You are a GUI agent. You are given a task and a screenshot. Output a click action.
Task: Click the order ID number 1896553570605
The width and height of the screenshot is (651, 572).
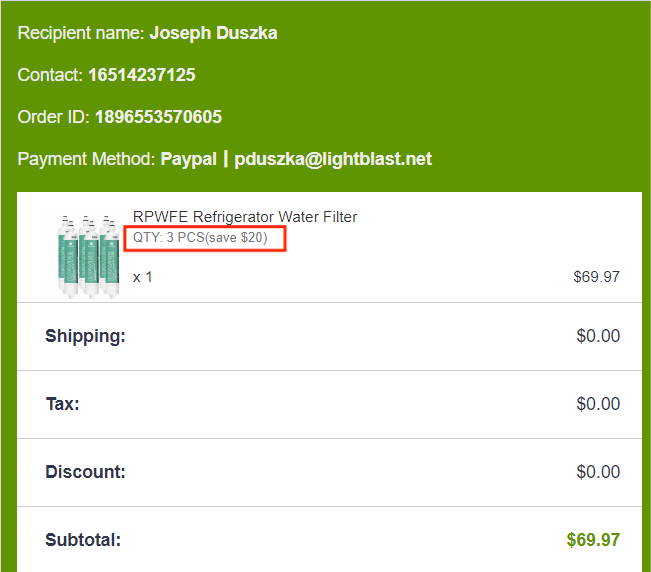(x=158, y=117)
